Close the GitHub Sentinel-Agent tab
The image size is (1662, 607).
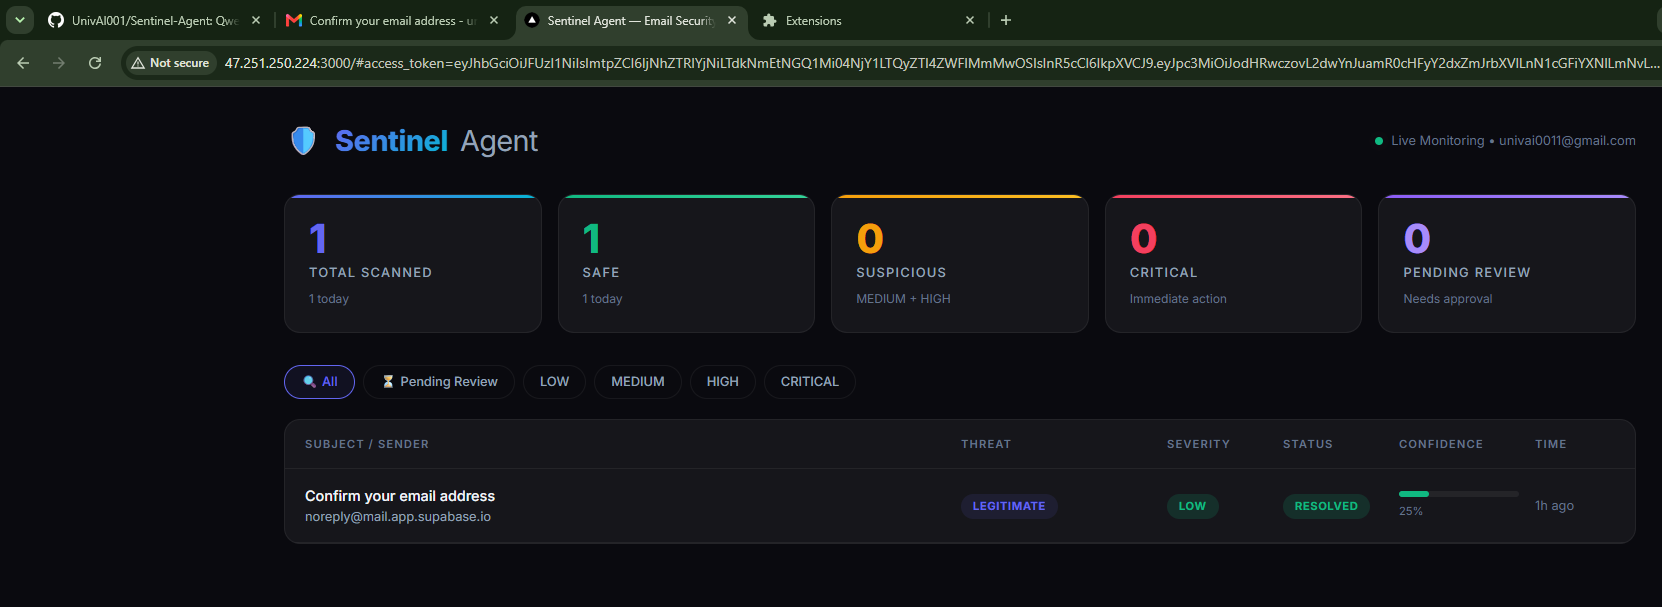click(256, 20)
